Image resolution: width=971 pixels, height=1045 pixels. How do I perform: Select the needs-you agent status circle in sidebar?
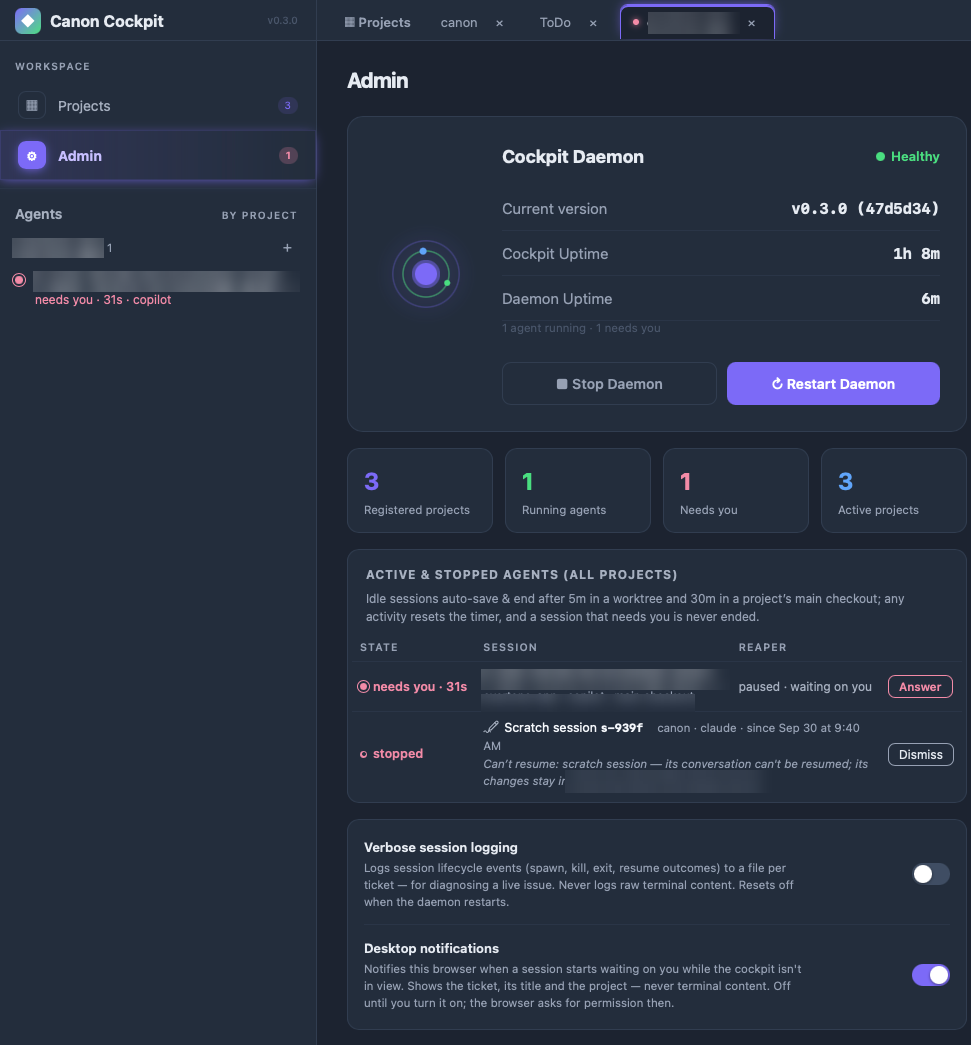pyautogui.click(x=19, y=280)
